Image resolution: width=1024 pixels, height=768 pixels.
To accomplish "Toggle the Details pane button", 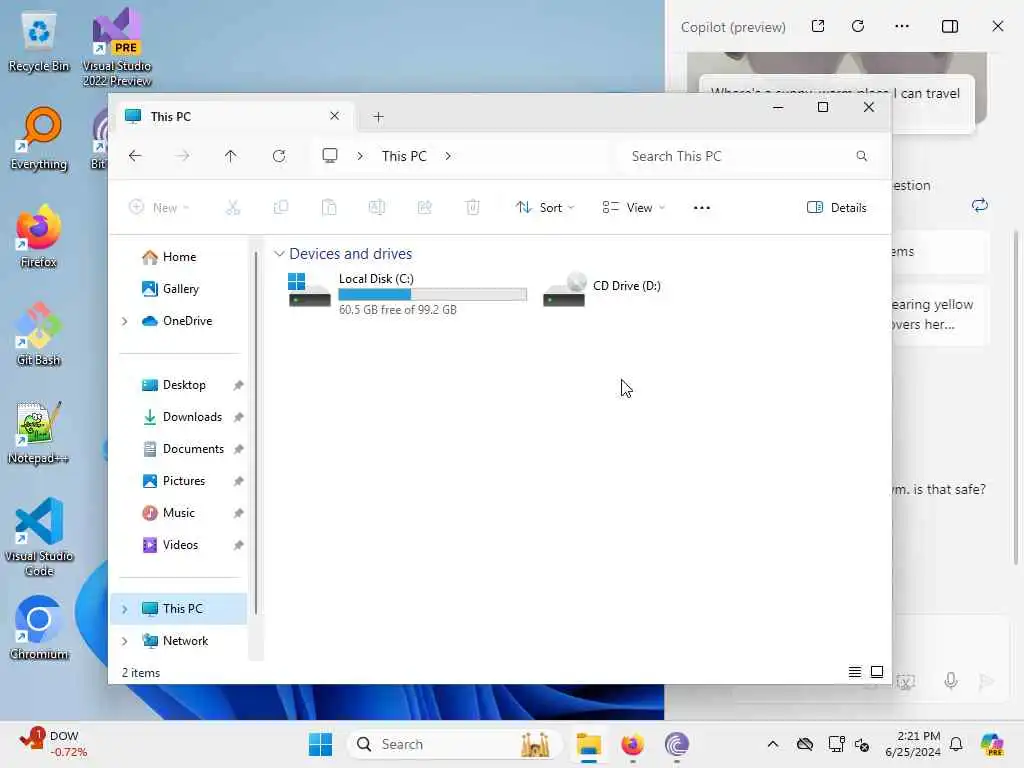I will click(837, 208).
